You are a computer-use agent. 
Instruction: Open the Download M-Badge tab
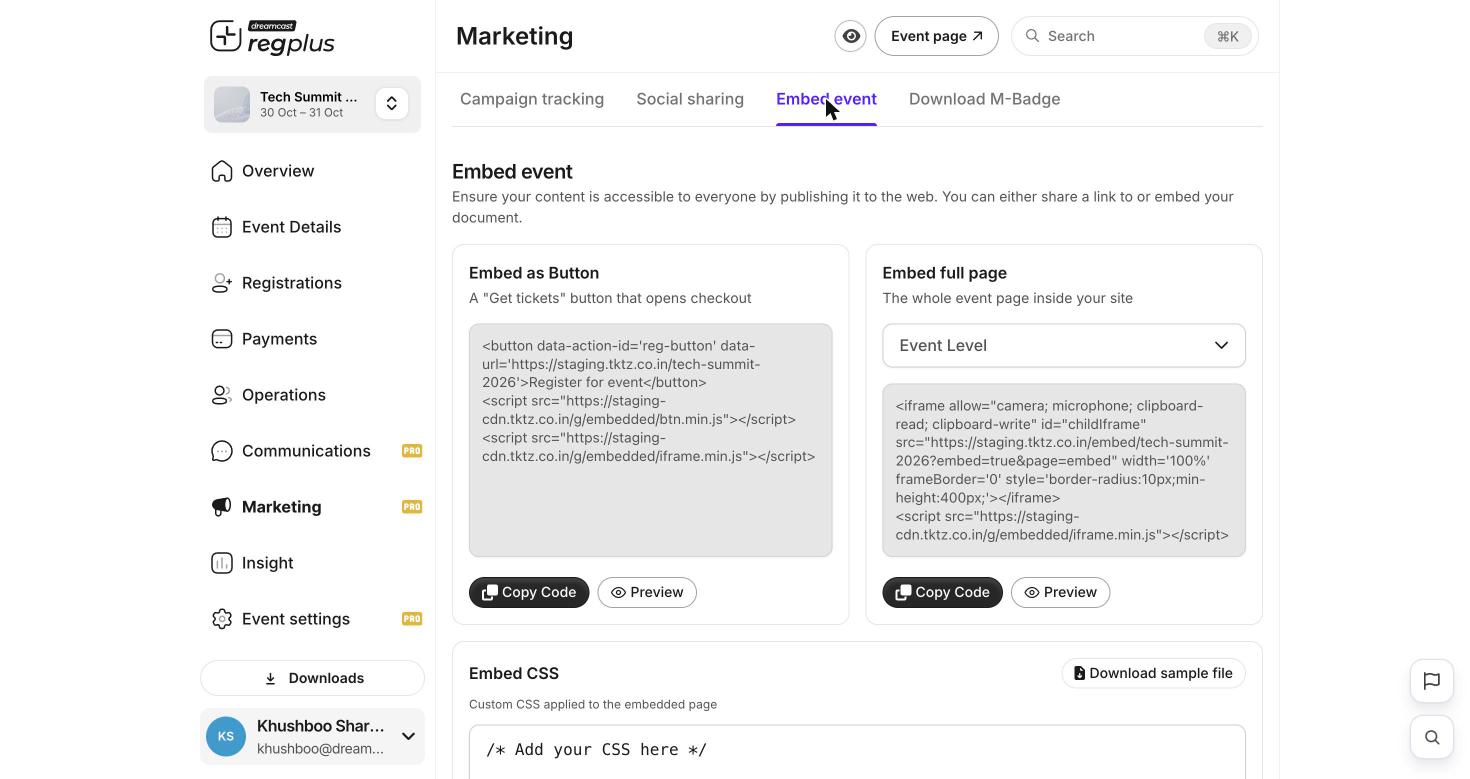(984, 99)
